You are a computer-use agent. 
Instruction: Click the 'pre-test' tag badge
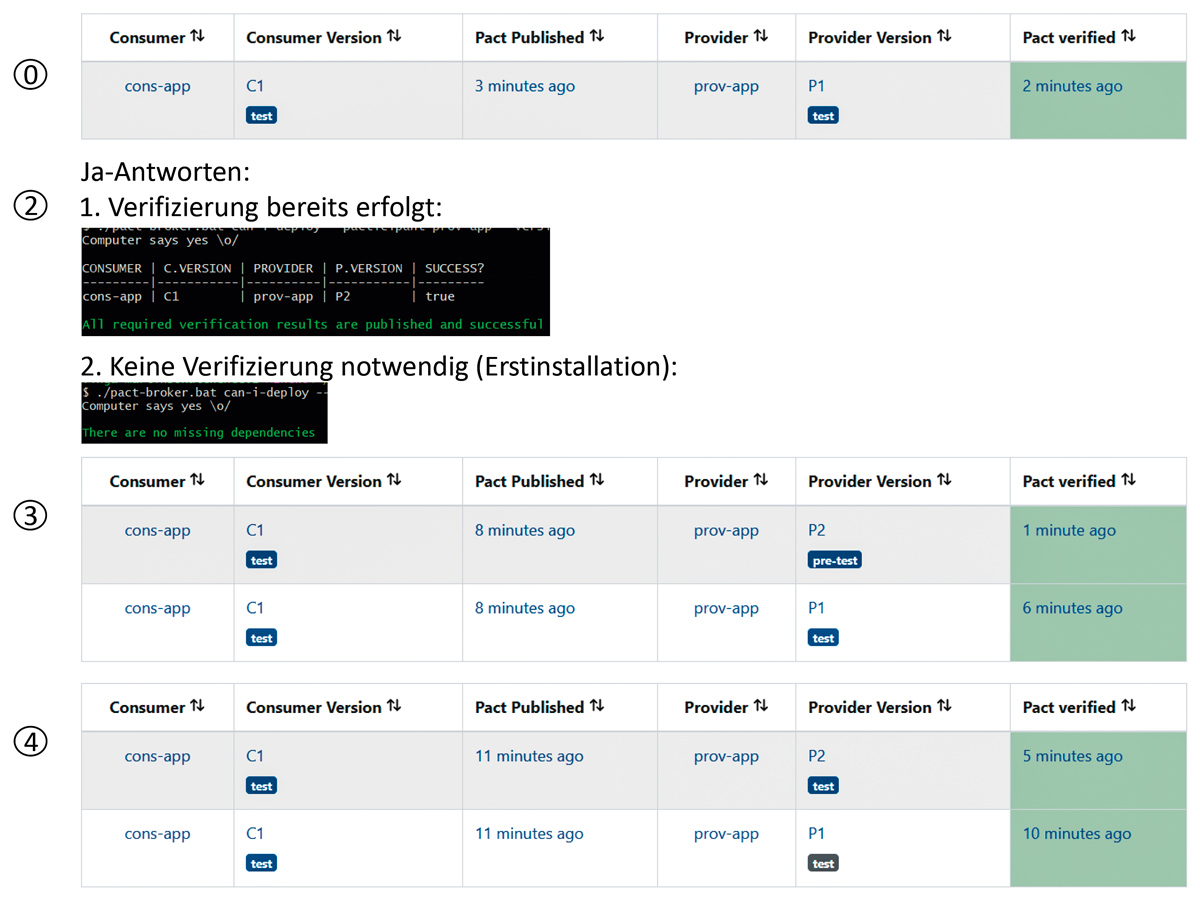835,561
